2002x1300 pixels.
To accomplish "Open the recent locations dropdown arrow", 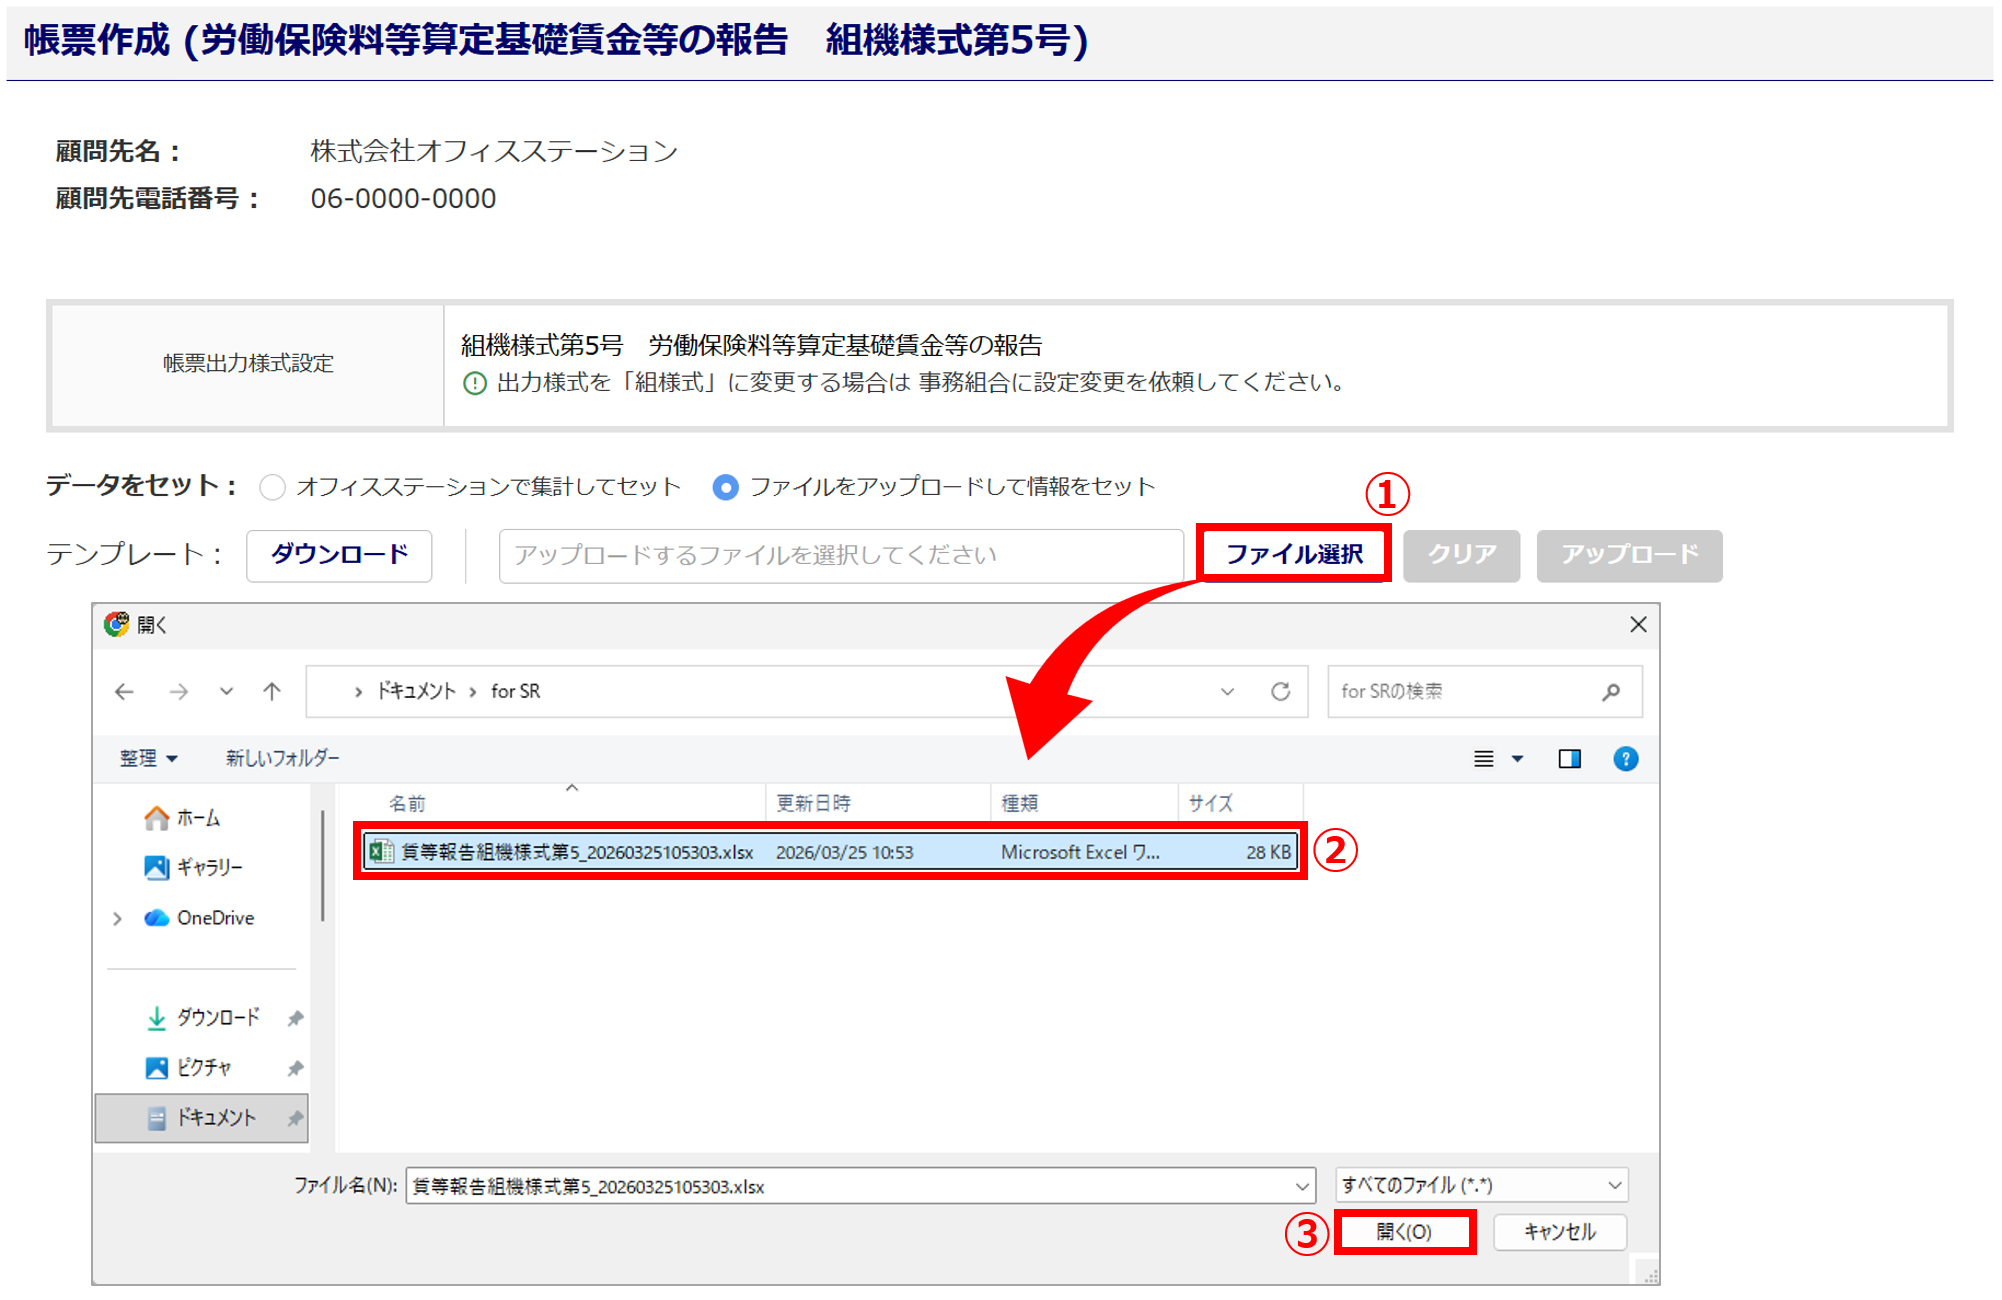I will [x=227, y=691].
